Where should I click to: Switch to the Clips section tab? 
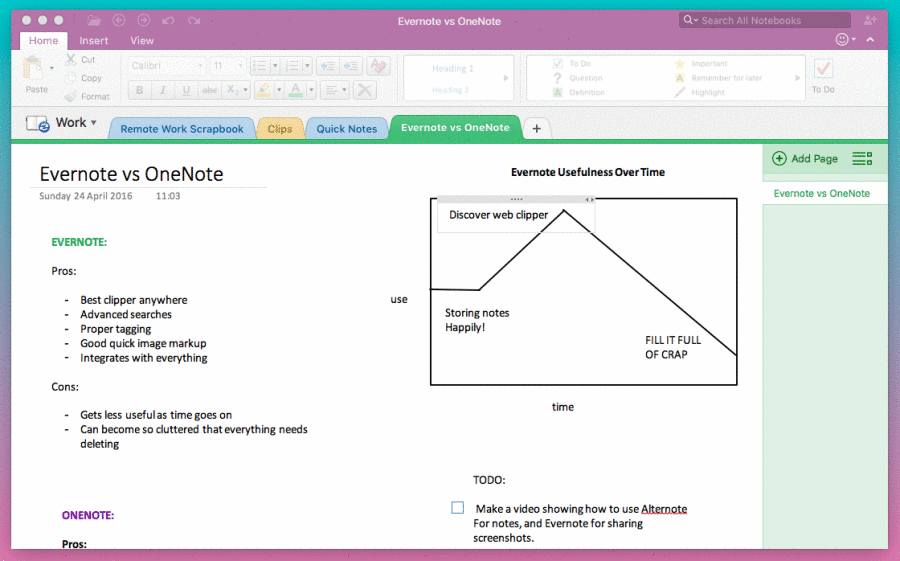pyautogui.click(x=280, y=129)
